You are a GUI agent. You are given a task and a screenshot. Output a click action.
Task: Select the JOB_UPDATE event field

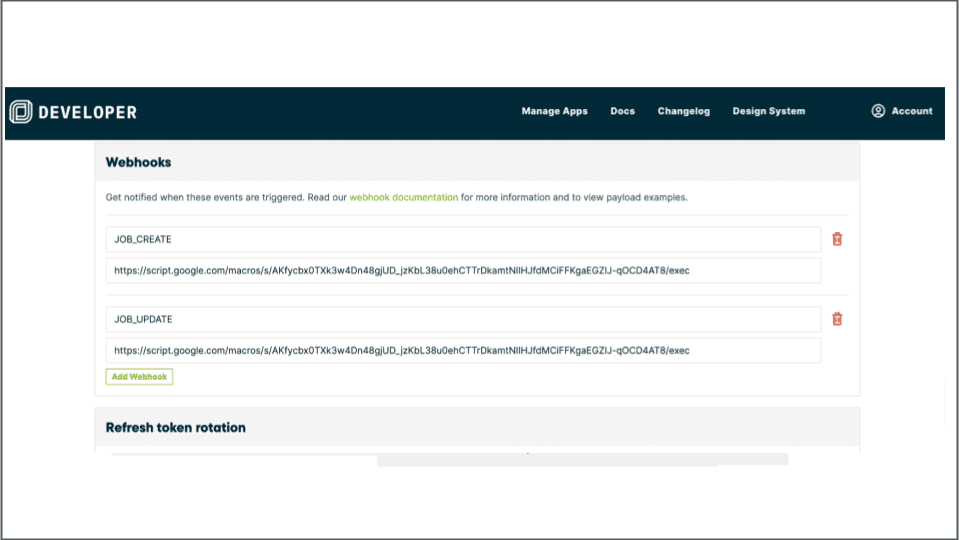pos(463,320)
